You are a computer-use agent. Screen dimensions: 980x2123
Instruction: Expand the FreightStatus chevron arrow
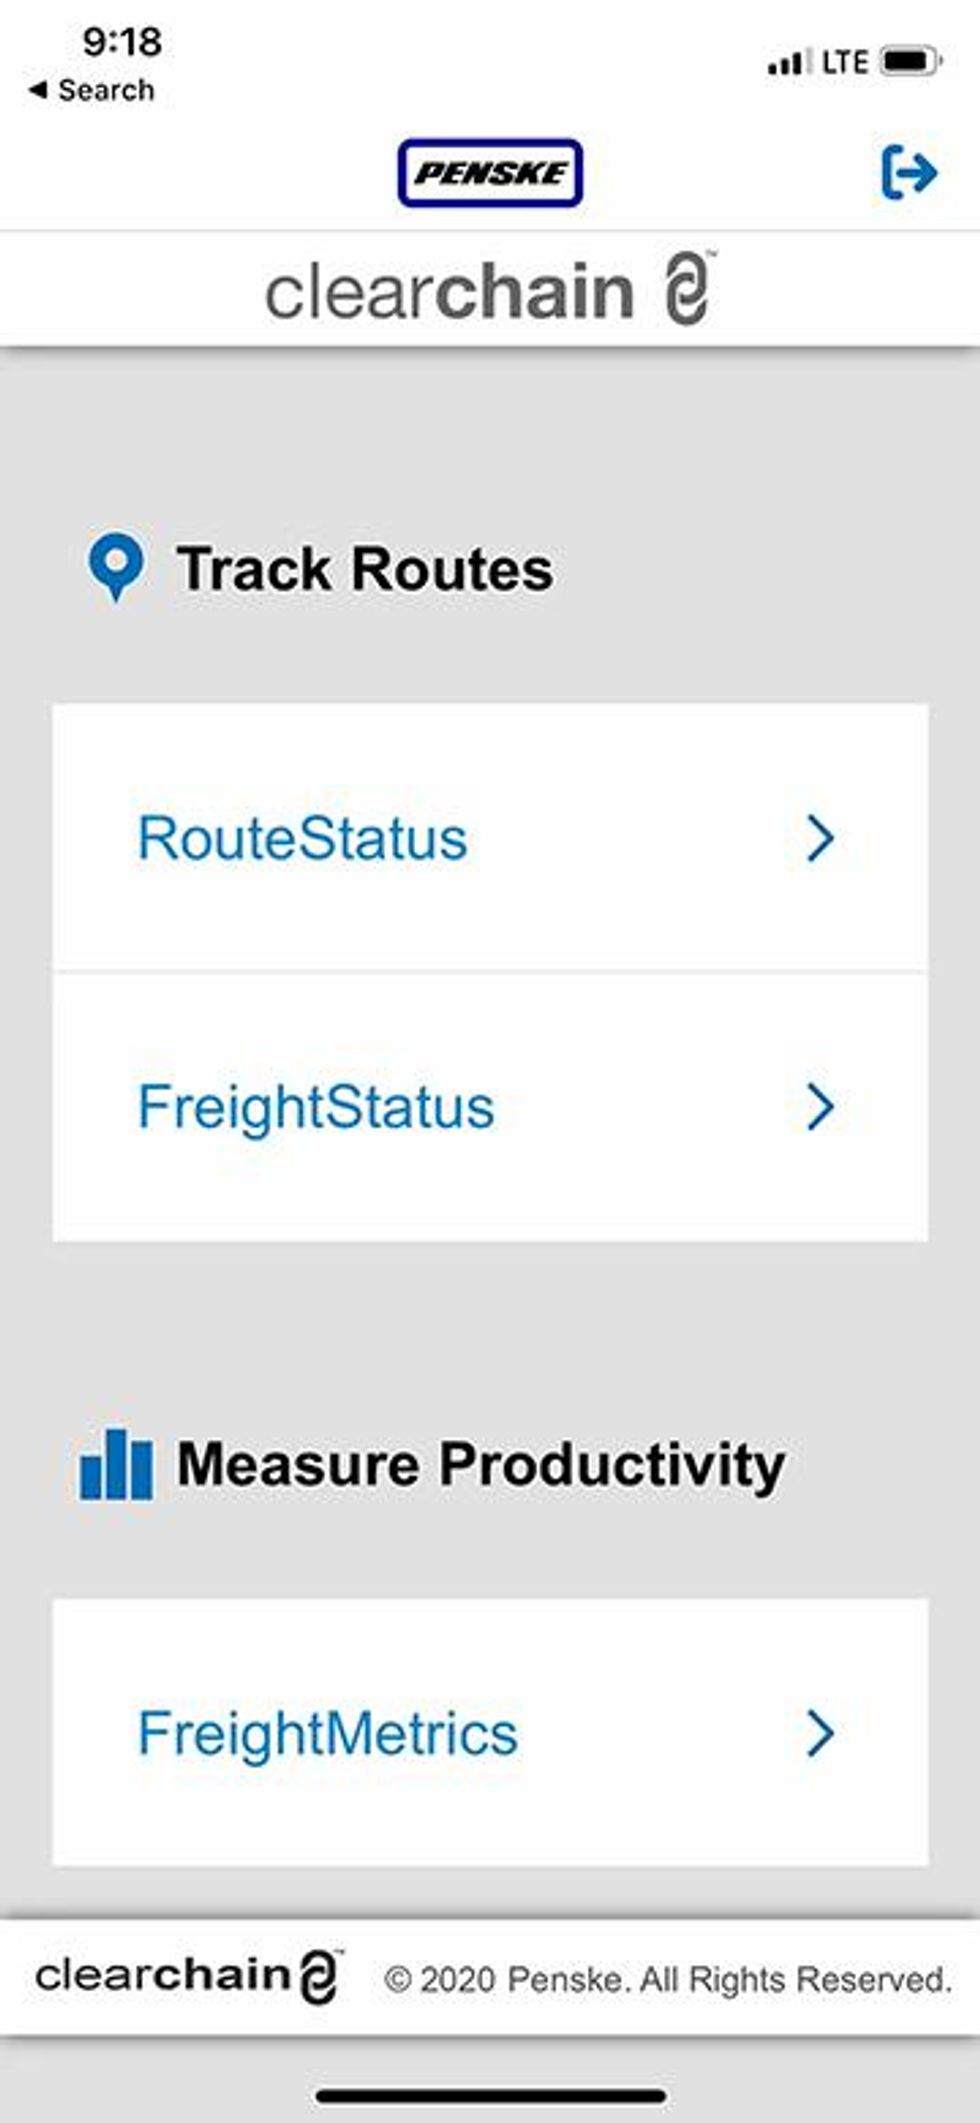[x=820, y=1107]
